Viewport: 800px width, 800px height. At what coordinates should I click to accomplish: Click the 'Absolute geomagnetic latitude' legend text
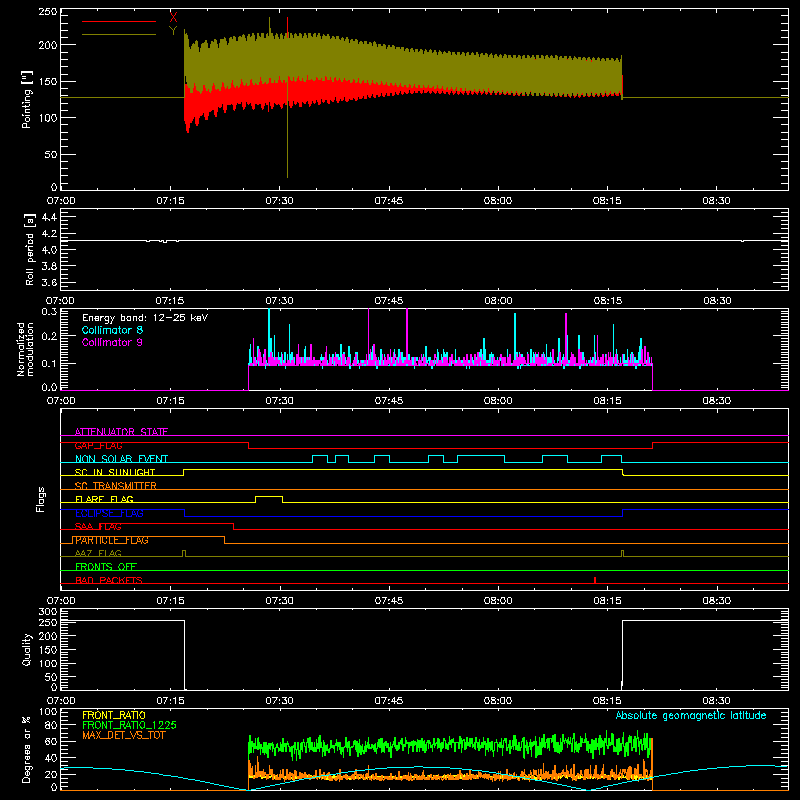pyautogui.click(x=691, y=716)
